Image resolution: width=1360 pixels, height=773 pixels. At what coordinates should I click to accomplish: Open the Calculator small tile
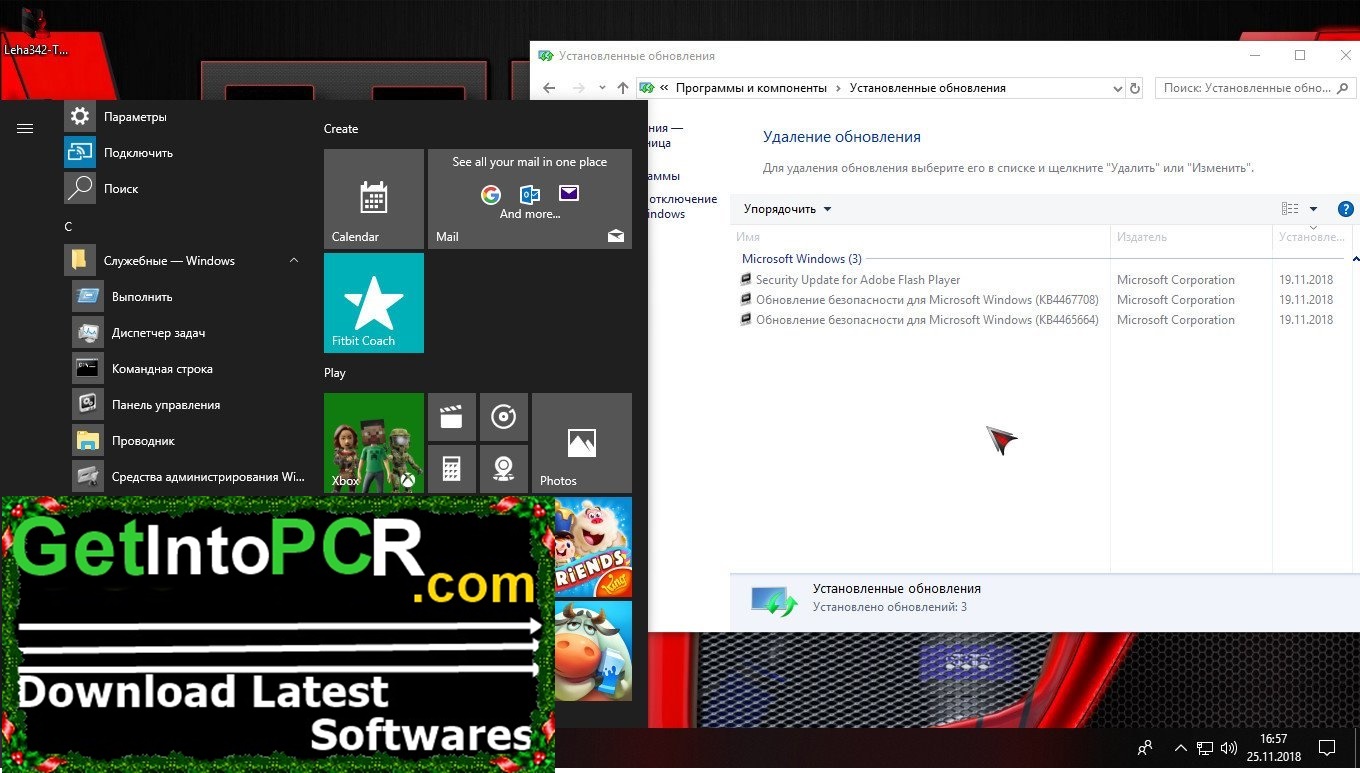click(x=452, y=469)
